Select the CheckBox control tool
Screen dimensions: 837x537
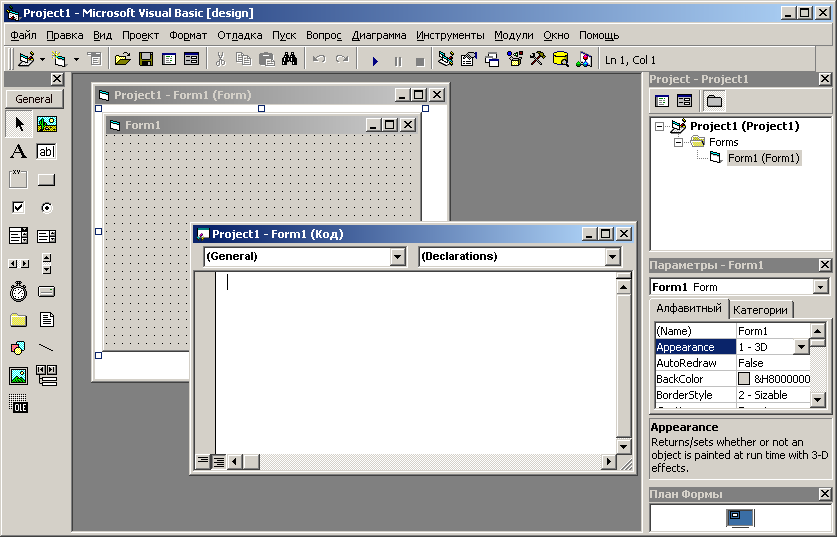click(18, 207)
